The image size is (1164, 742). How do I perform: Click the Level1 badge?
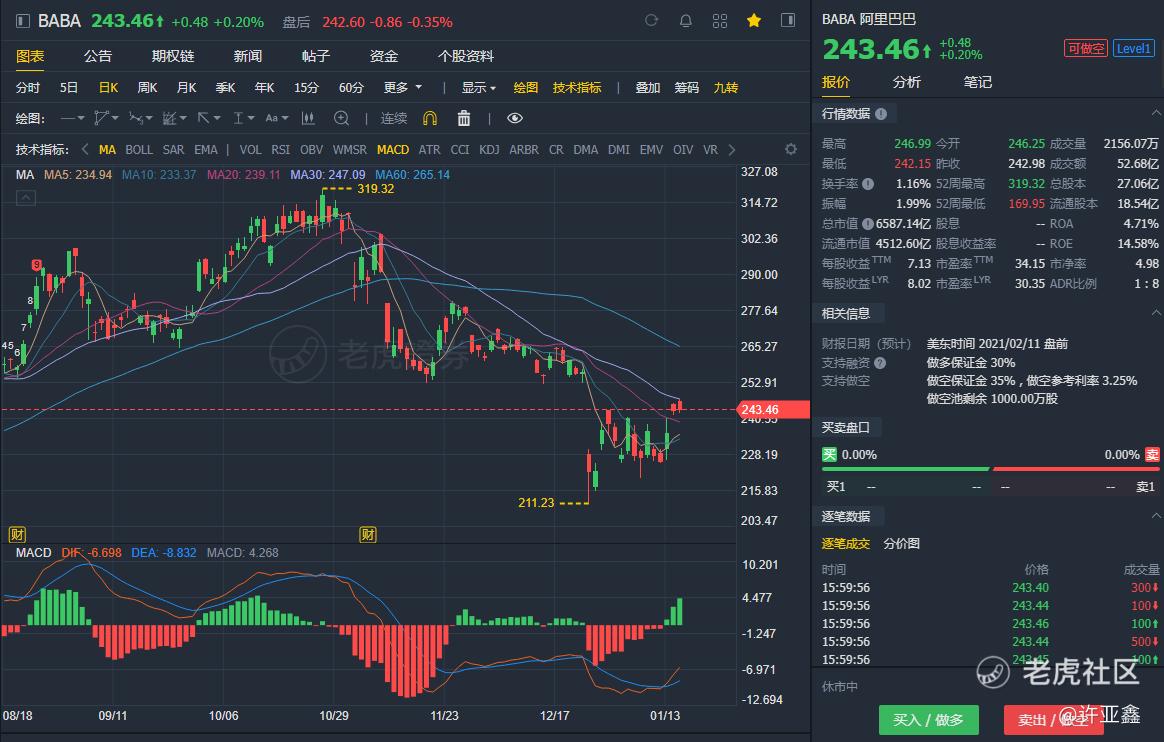click(1134, 49)
